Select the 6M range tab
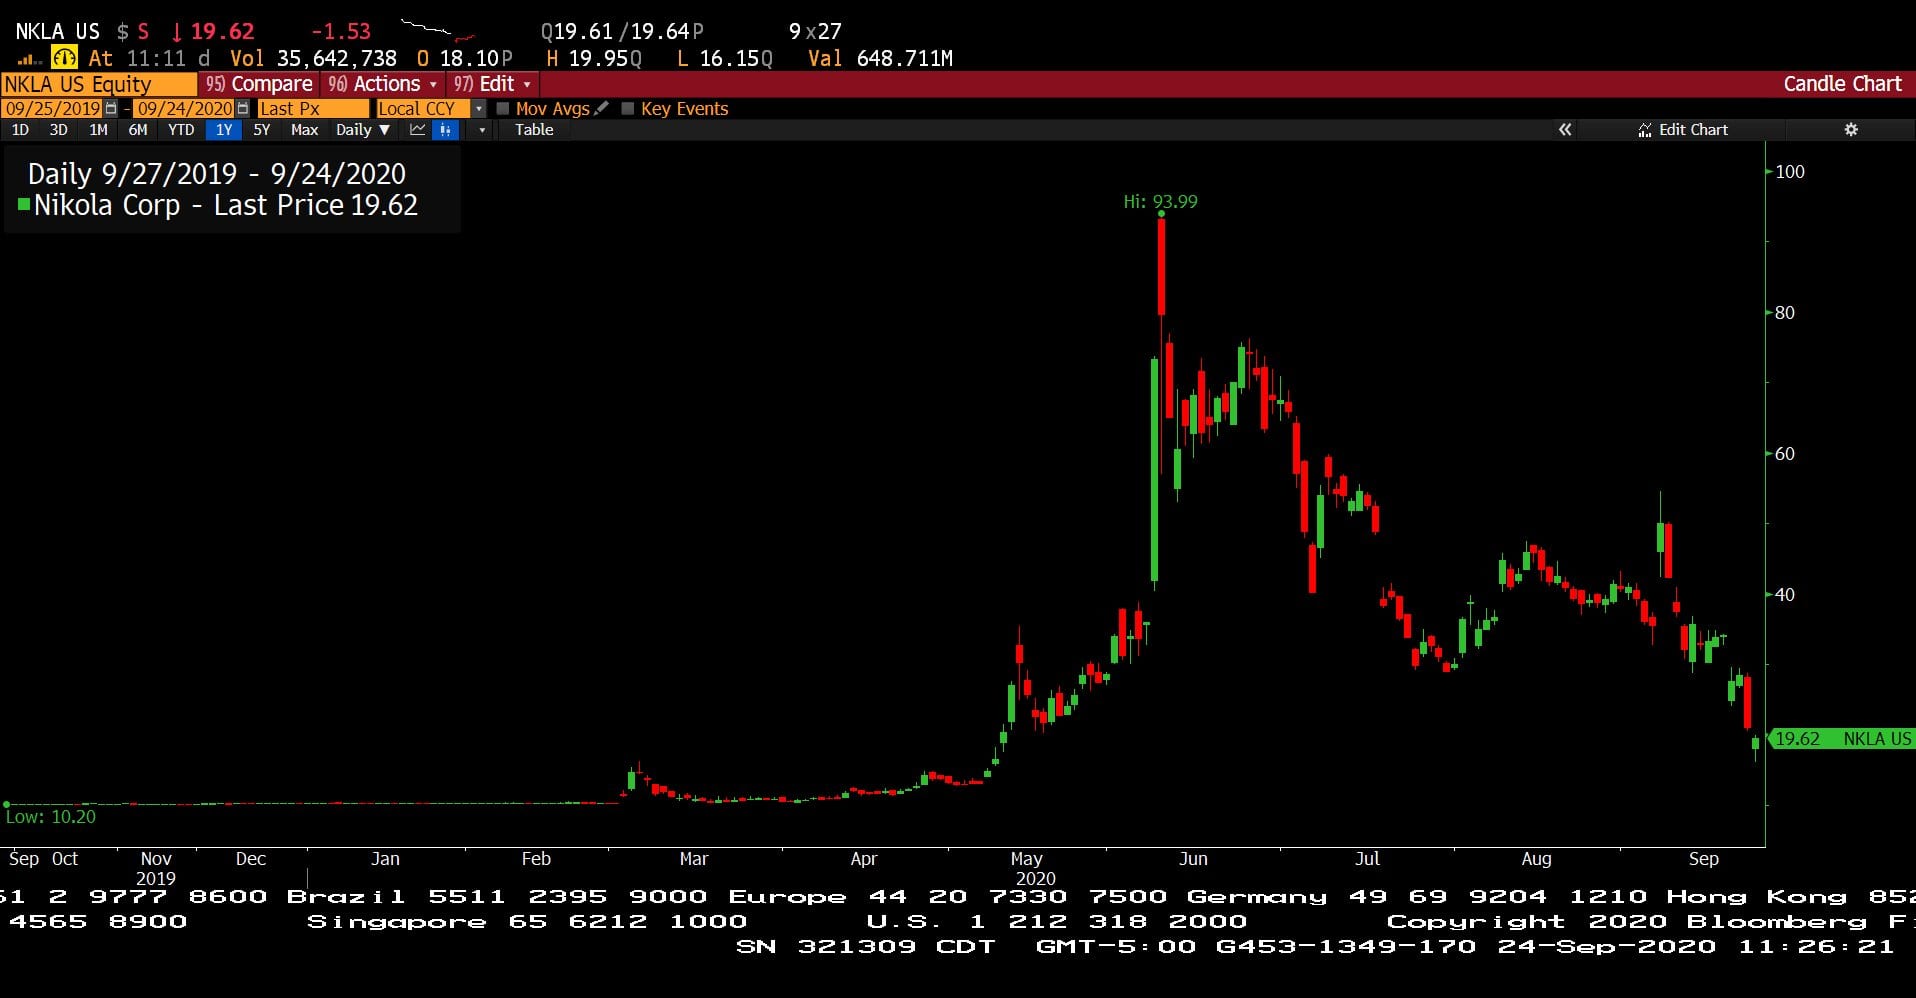 [138, 130]
